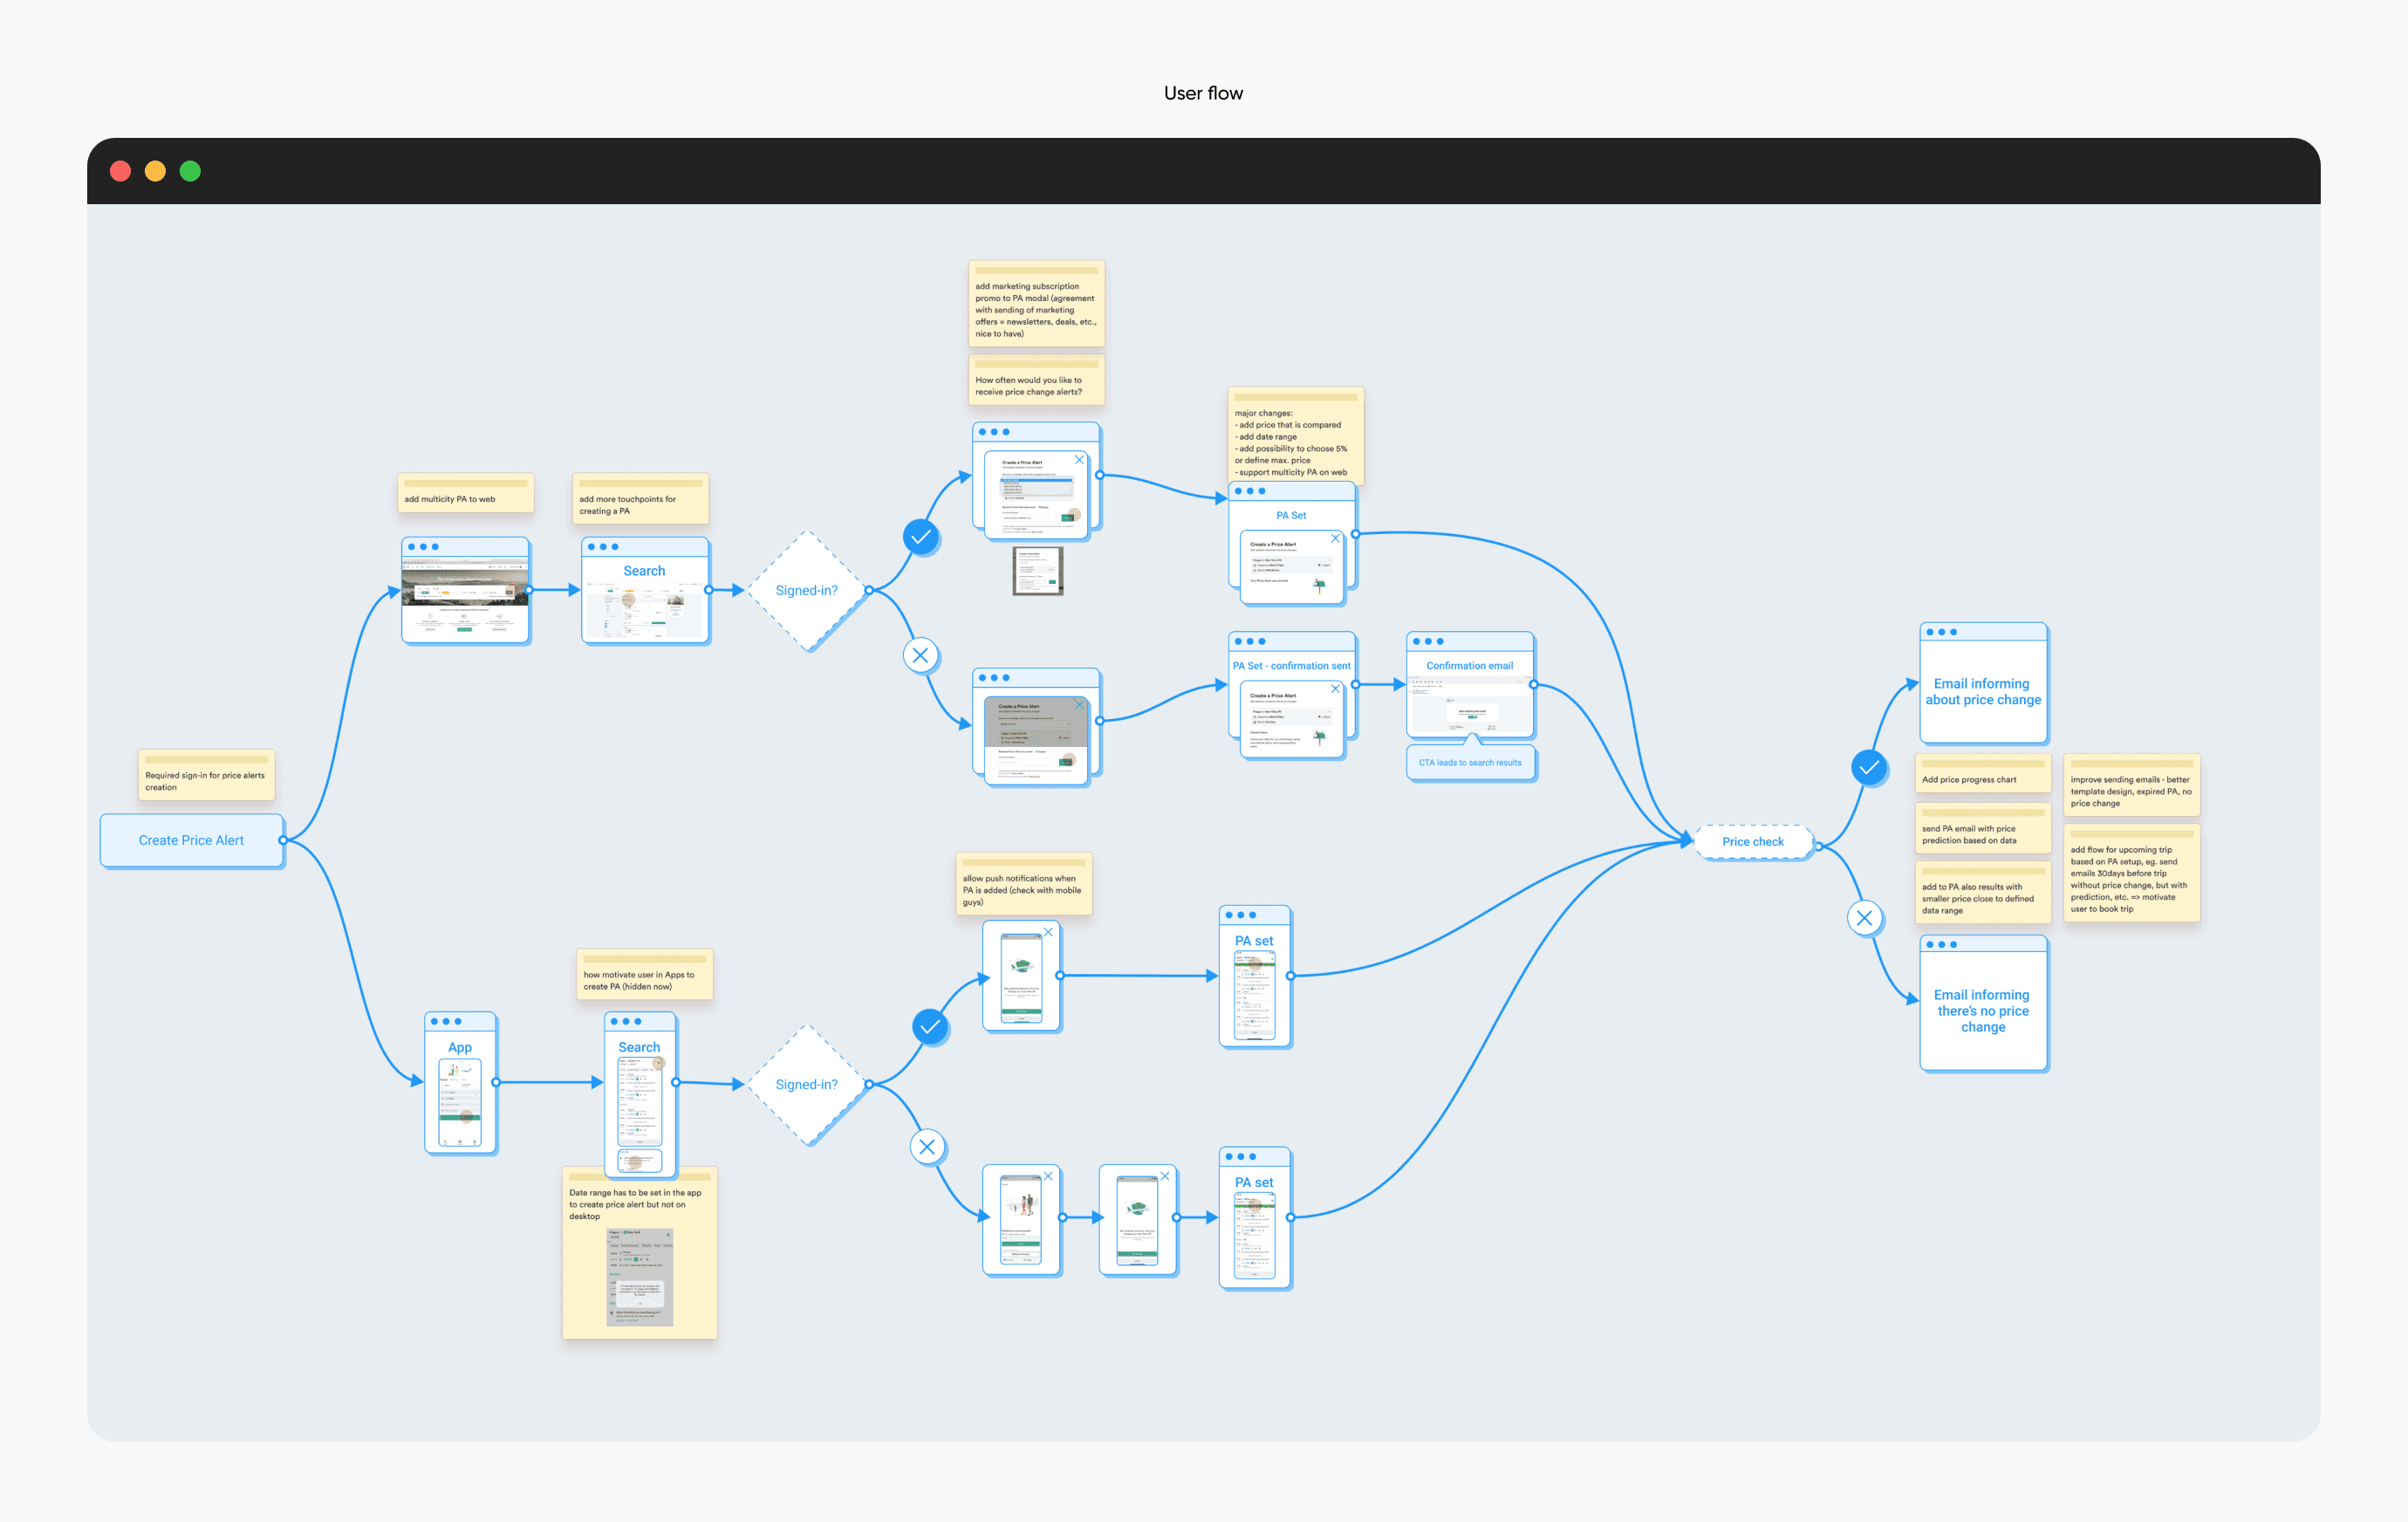This screenshot has height=1522, width=2408.
Task: Click the checkmark circle after Price check
Action: pyautogui.click(x=1868, y=768)
